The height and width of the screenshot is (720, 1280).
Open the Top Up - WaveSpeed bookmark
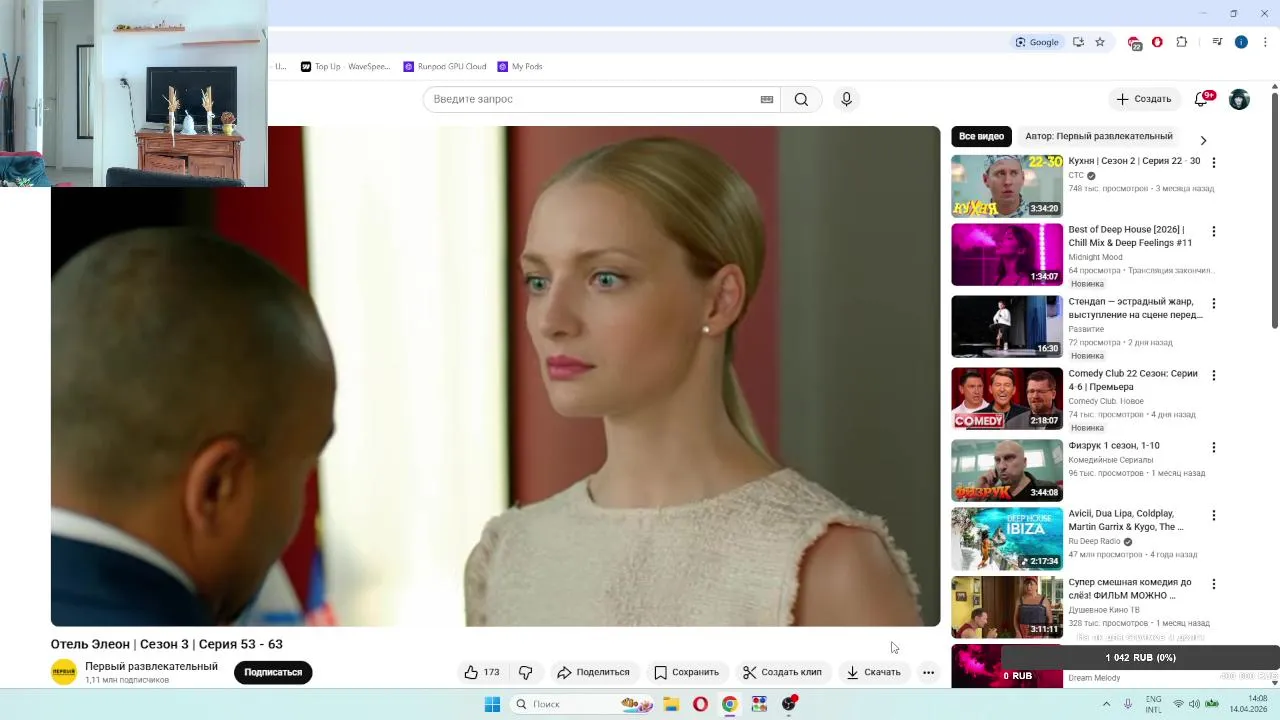click(345, 67)
